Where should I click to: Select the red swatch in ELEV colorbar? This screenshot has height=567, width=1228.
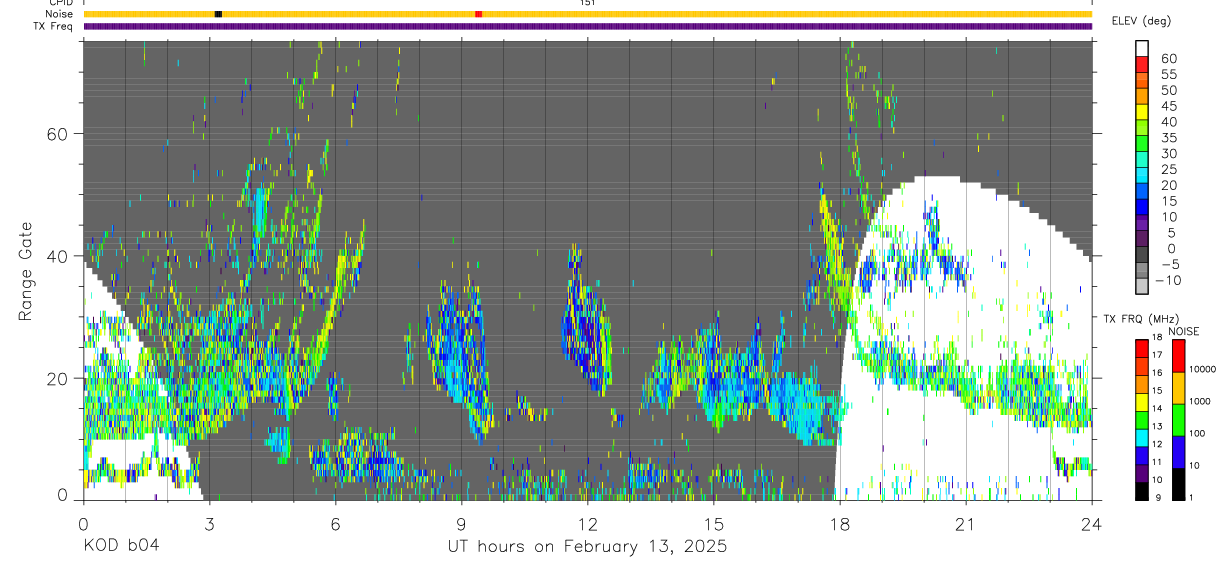[1142, 64]
